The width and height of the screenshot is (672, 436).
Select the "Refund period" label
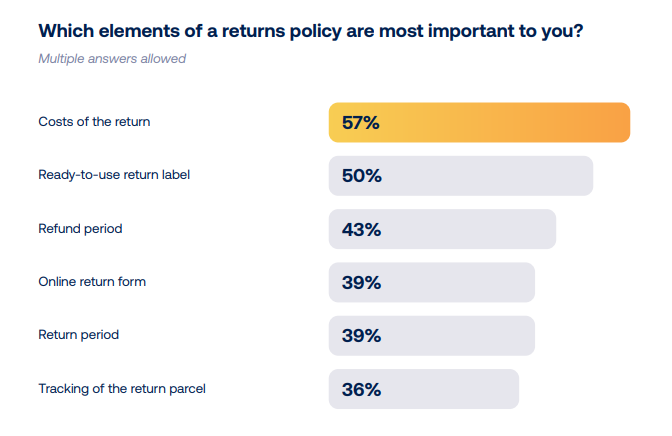pos(80,228)
